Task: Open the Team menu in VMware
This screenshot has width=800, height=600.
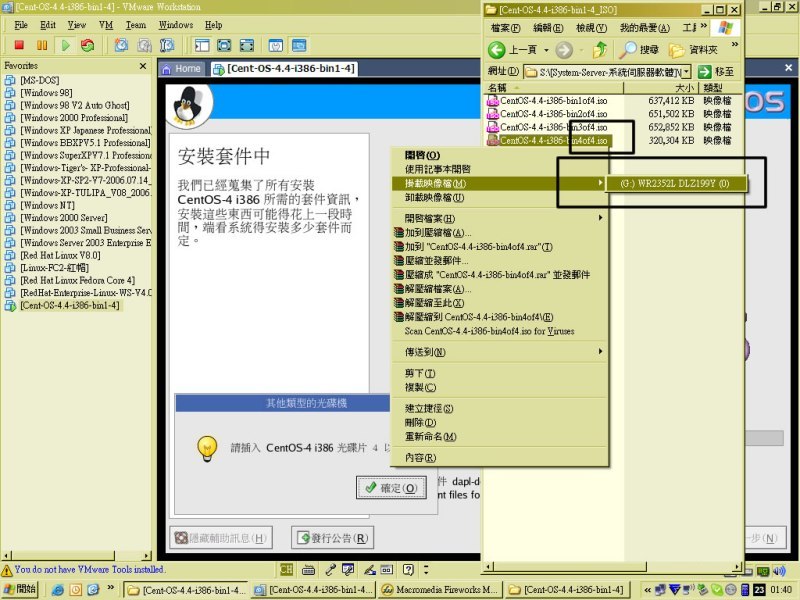Action: click(x=136, y=25)
